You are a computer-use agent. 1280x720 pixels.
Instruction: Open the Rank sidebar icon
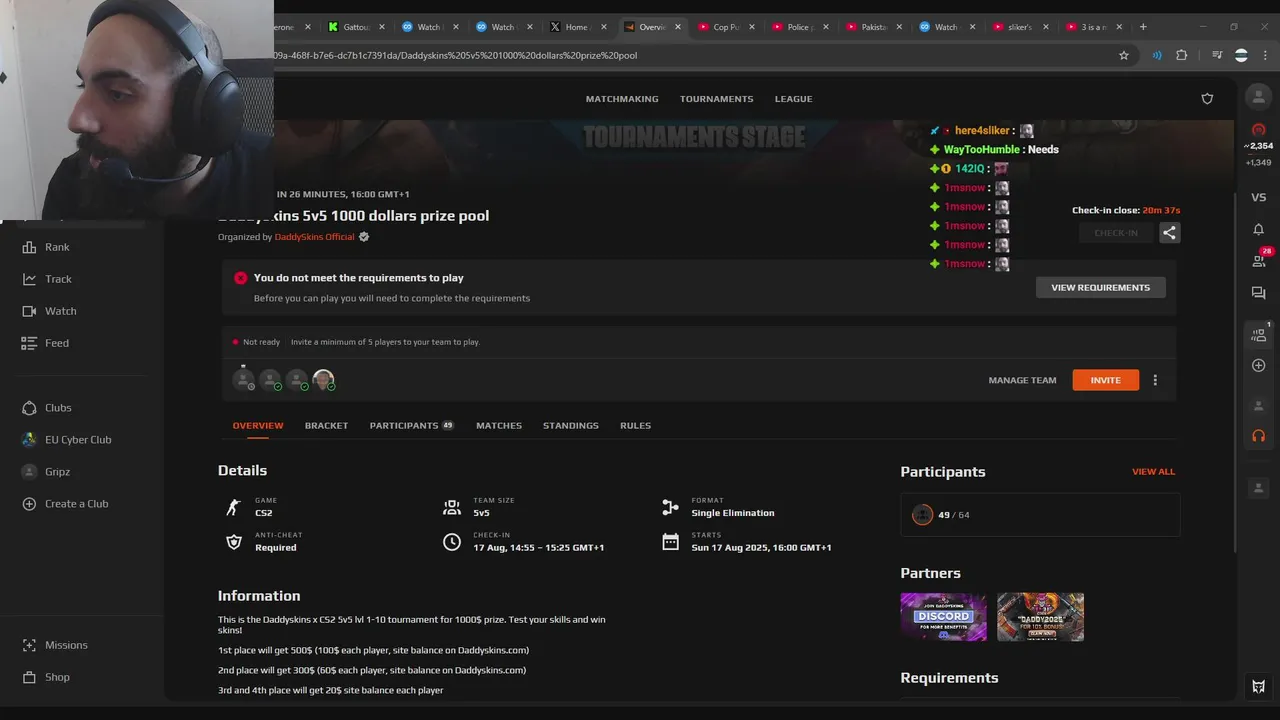point(29,247)
